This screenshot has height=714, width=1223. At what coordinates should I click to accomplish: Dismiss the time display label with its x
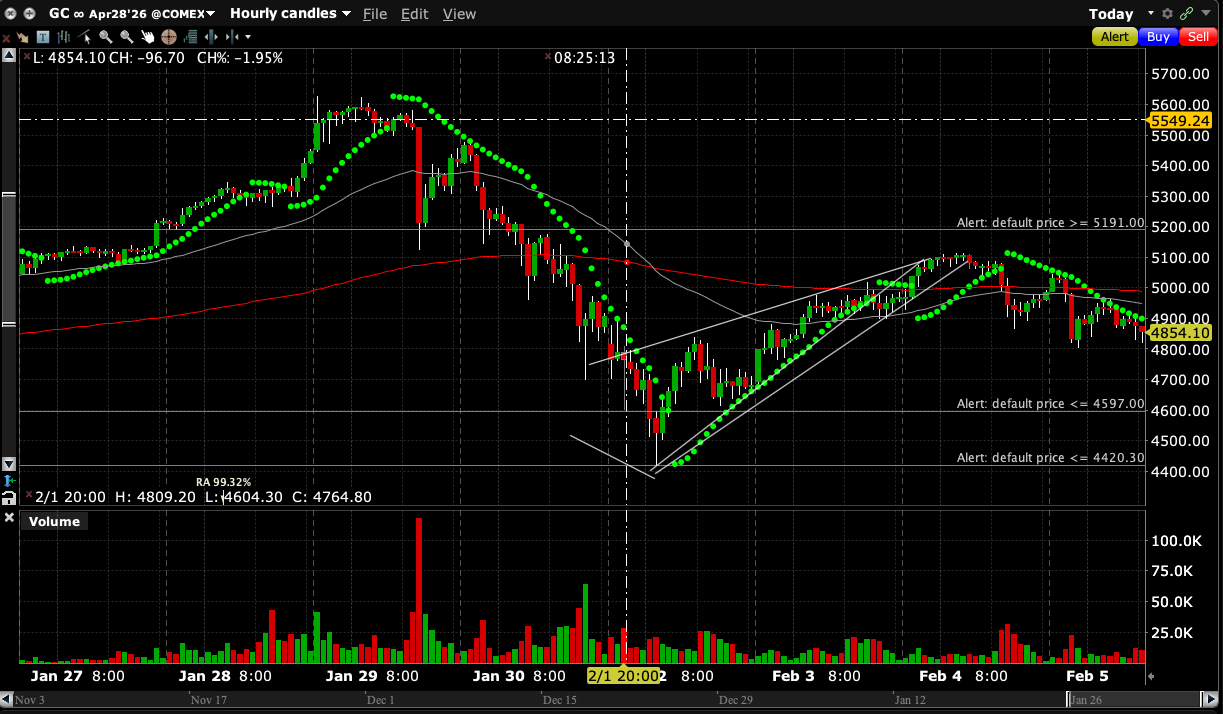(x=547, y=58)
